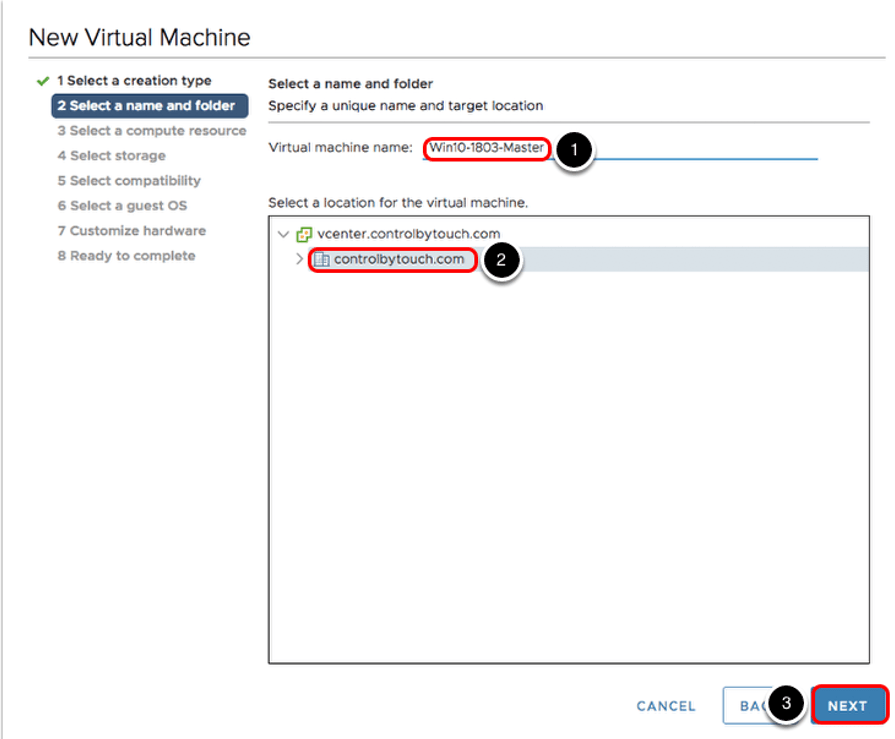Proceed with the Next button
The image size is (895, 739).
point(847,705)
